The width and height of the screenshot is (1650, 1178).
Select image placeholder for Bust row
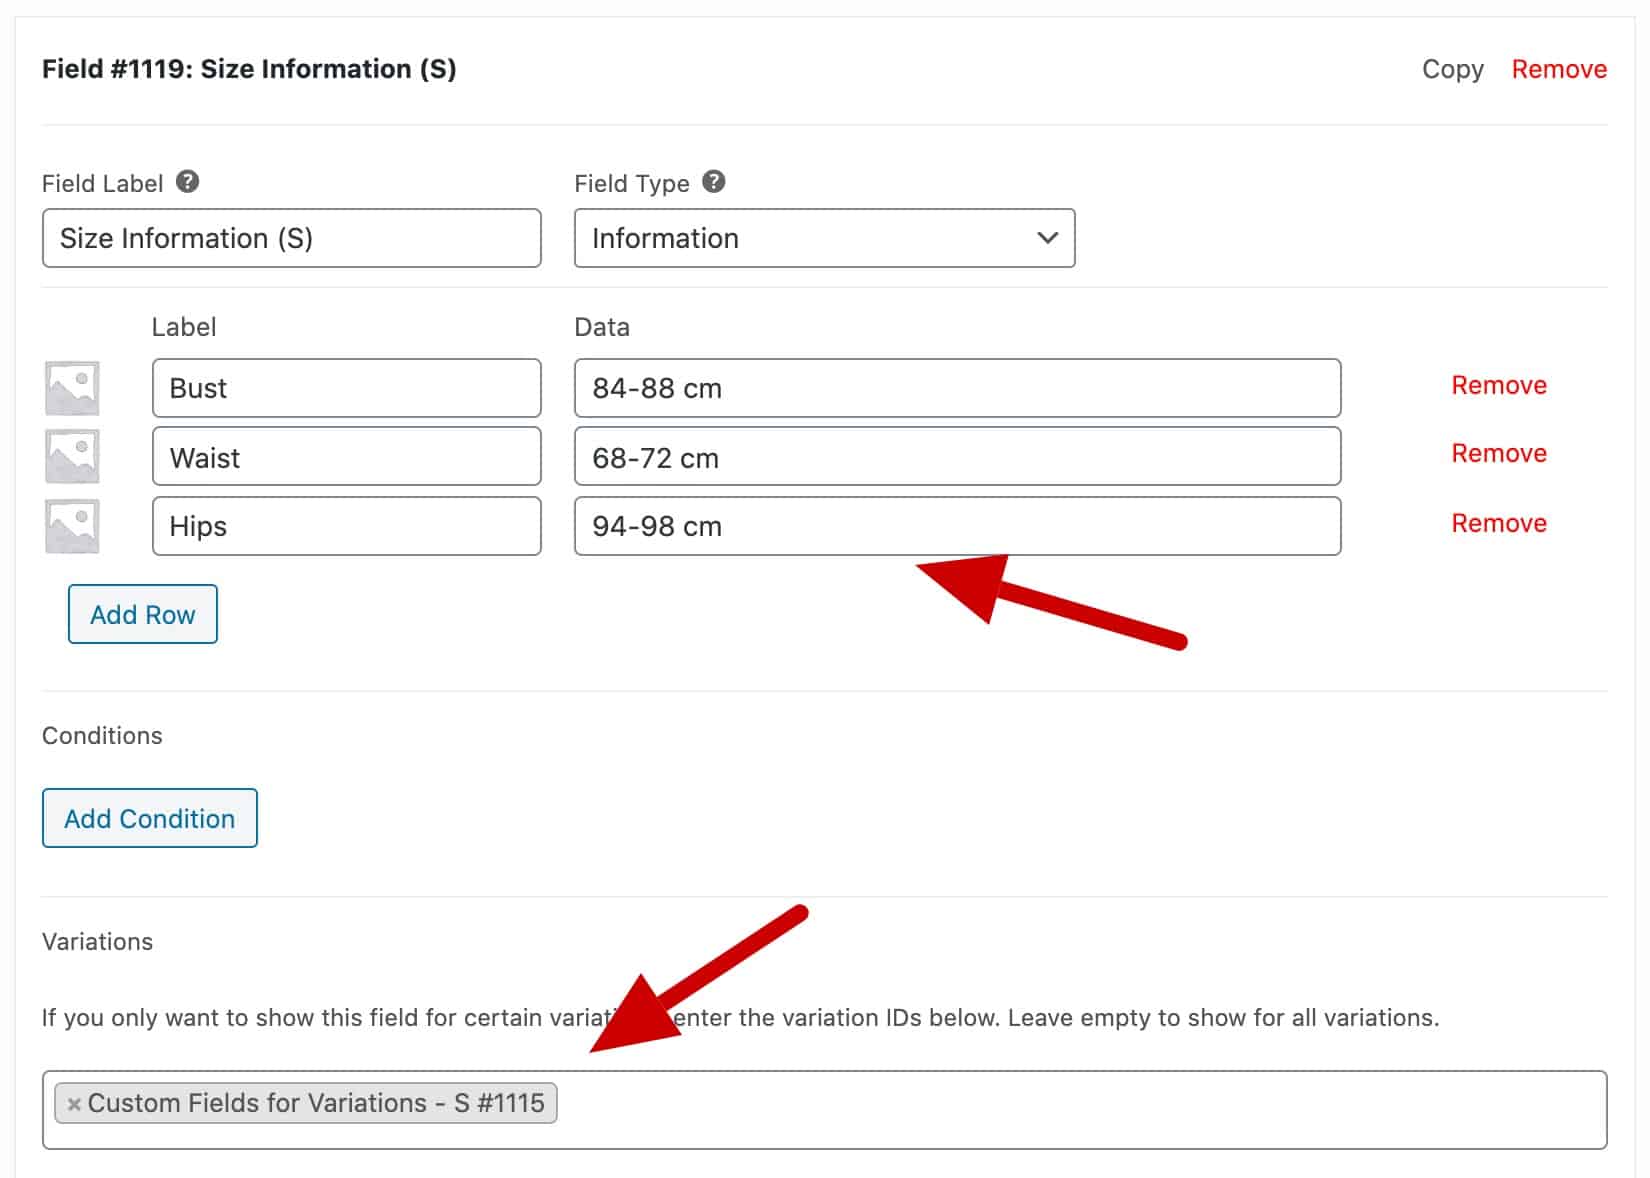(72, 388)
